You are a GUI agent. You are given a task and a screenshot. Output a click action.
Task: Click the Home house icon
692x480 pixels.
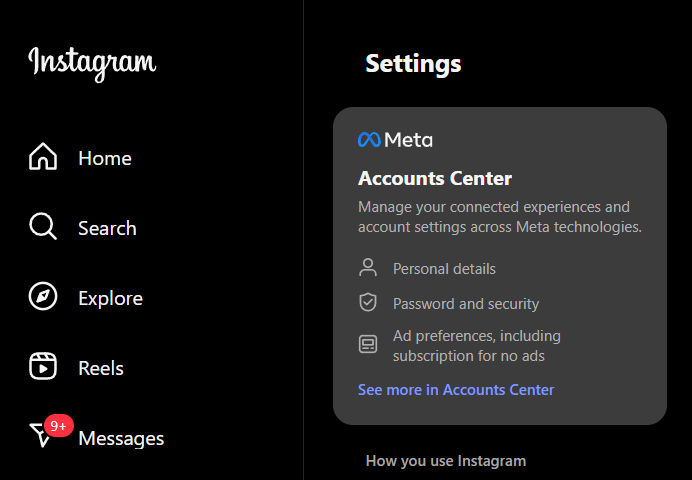(x=43, y=158)
